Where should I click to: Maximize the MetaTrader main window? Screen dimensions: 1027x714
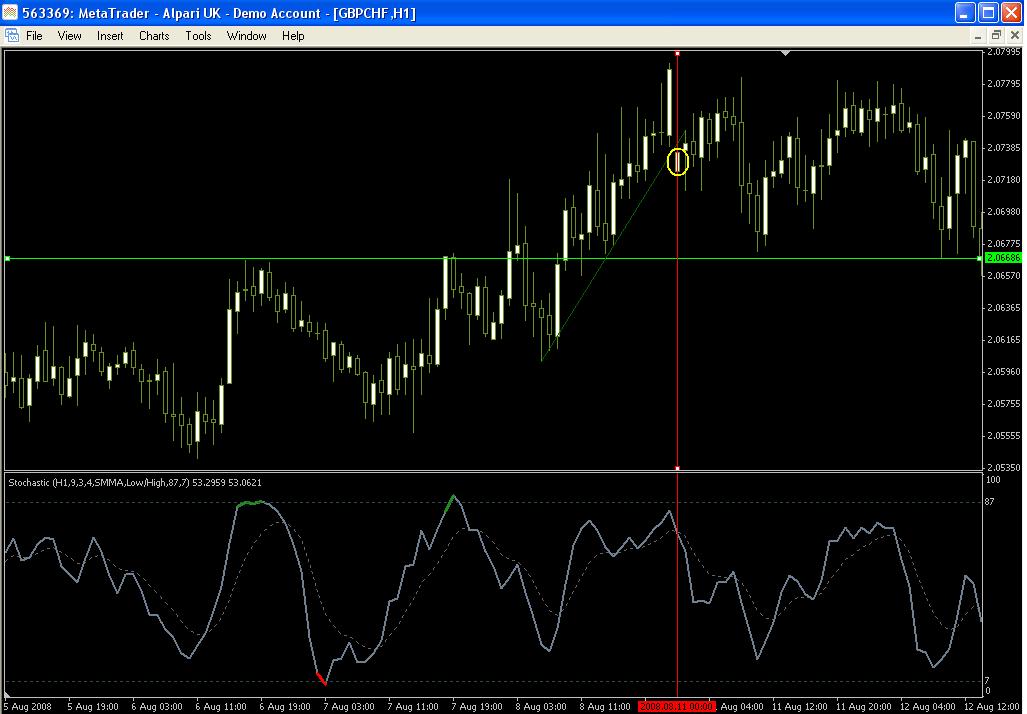coord(988,13)
